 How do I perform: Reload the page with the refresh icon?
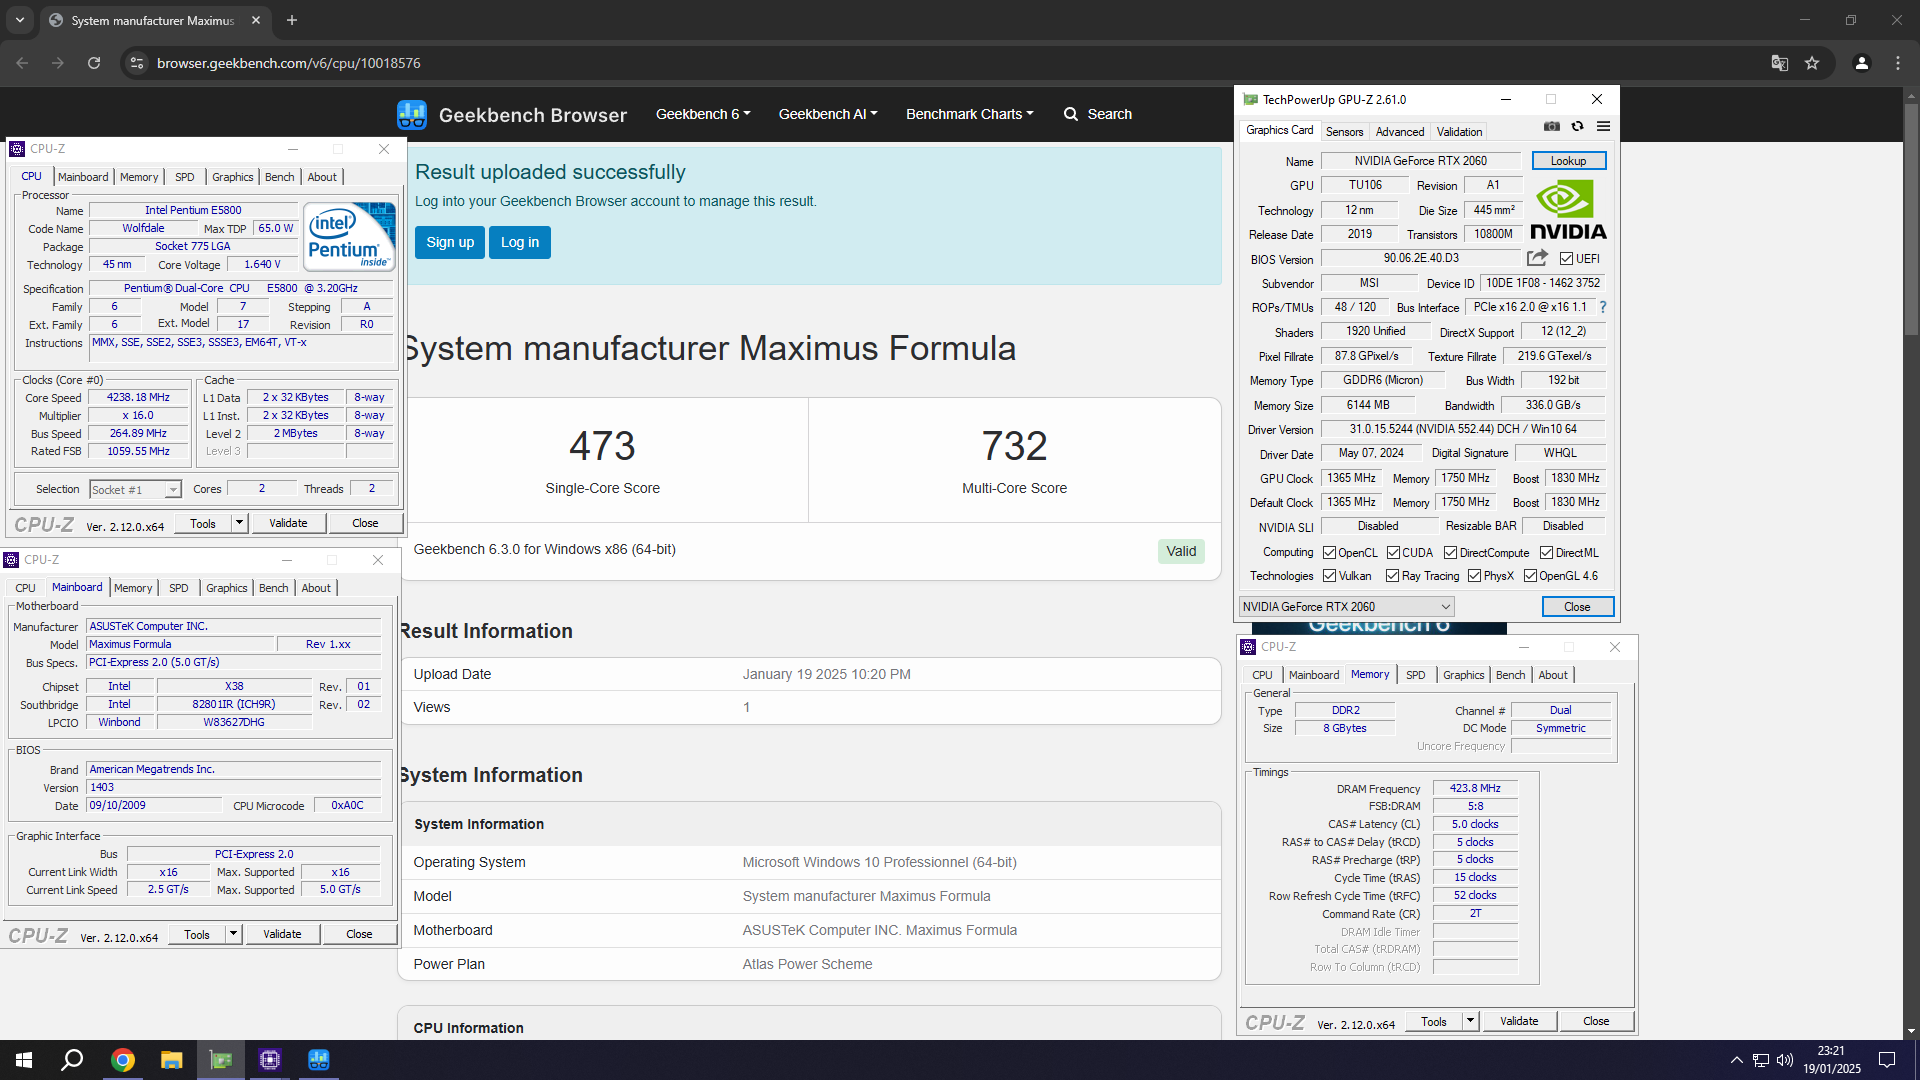94,63
